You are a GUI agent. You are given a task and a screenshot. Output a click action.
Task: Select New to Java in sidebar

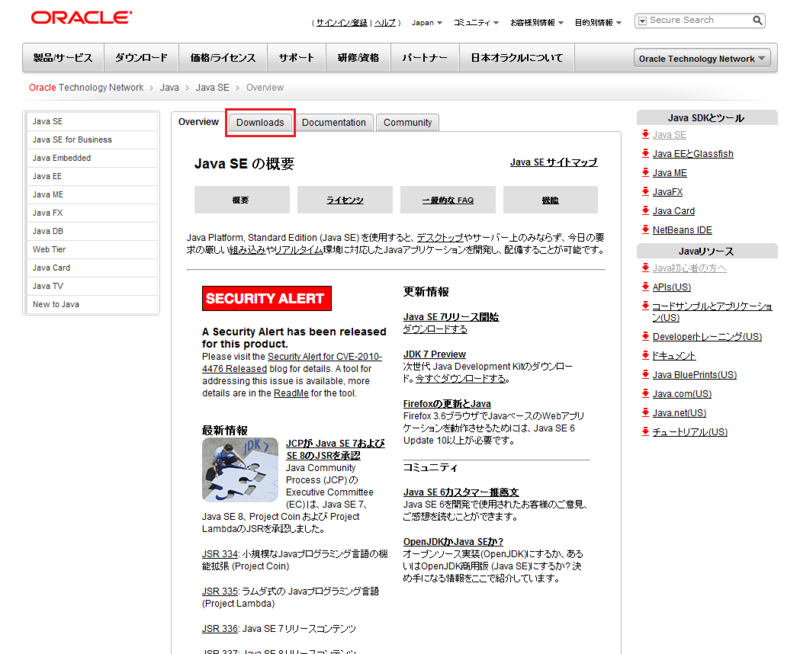point(92,305)
